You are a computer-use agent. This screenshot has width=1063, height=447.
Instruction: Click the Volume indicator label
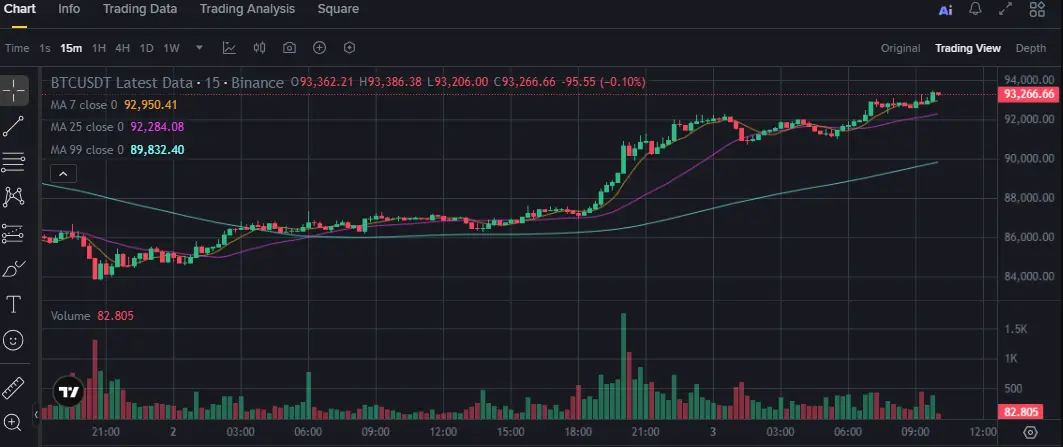pyautogui.click(x=71, y=316)
